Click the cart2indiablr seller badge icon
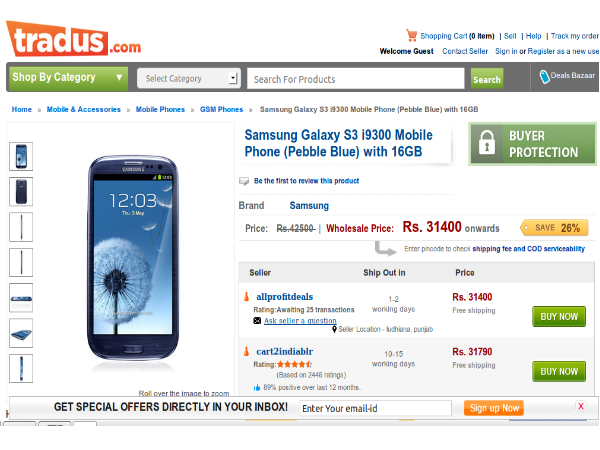This screenshot has height=450, width=600. pyautogui.click(x=245, y=351)
